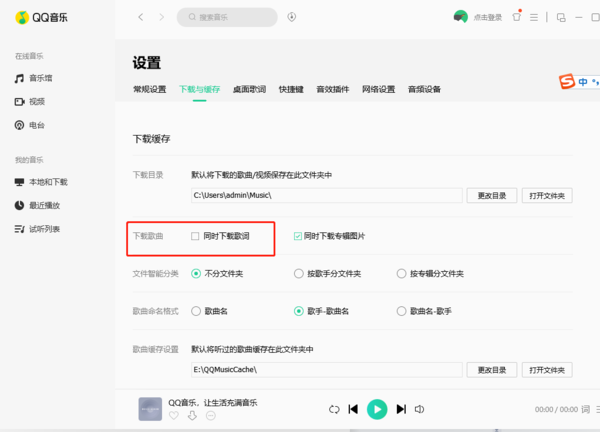Open 试听列表 playlist
Viewport: 600px width, 432px height.
[43, 229]
